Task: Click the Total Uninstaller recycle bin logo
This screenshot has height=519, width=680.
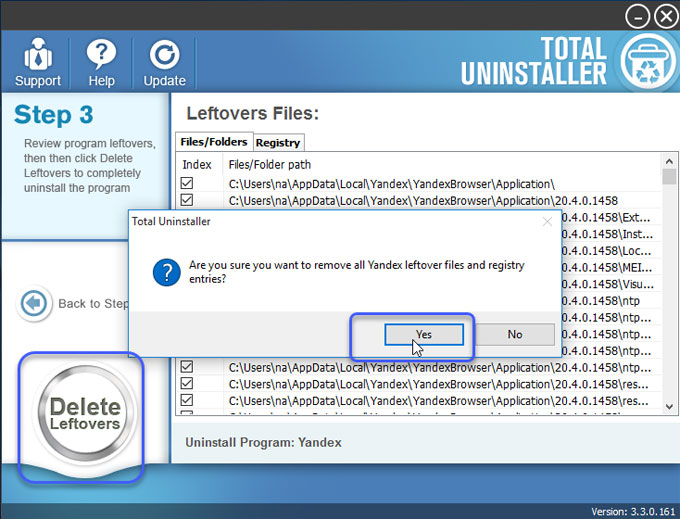Action: click(x=648, y=62)
